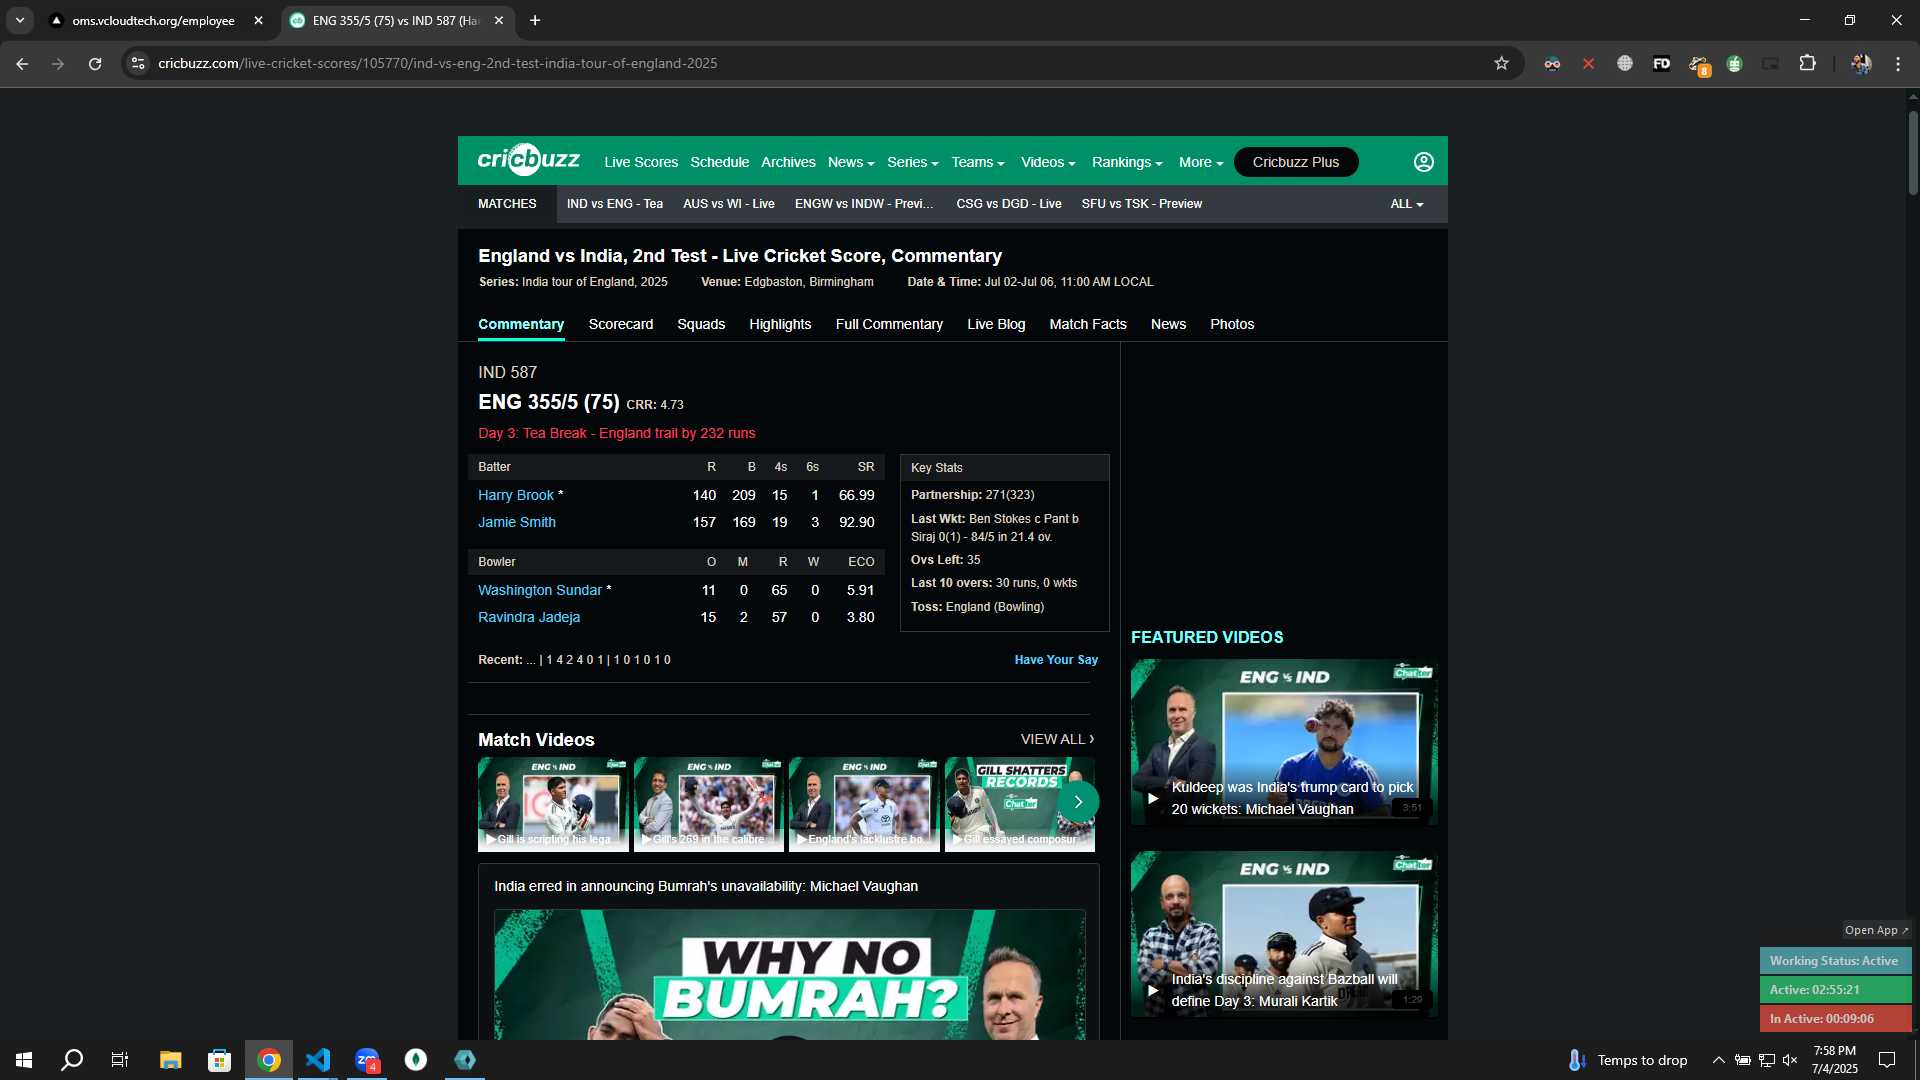The width and height of the screenshot is (1920, 1080).
Task: Open the tab search dropdown arrow
Action: point(19,20)
